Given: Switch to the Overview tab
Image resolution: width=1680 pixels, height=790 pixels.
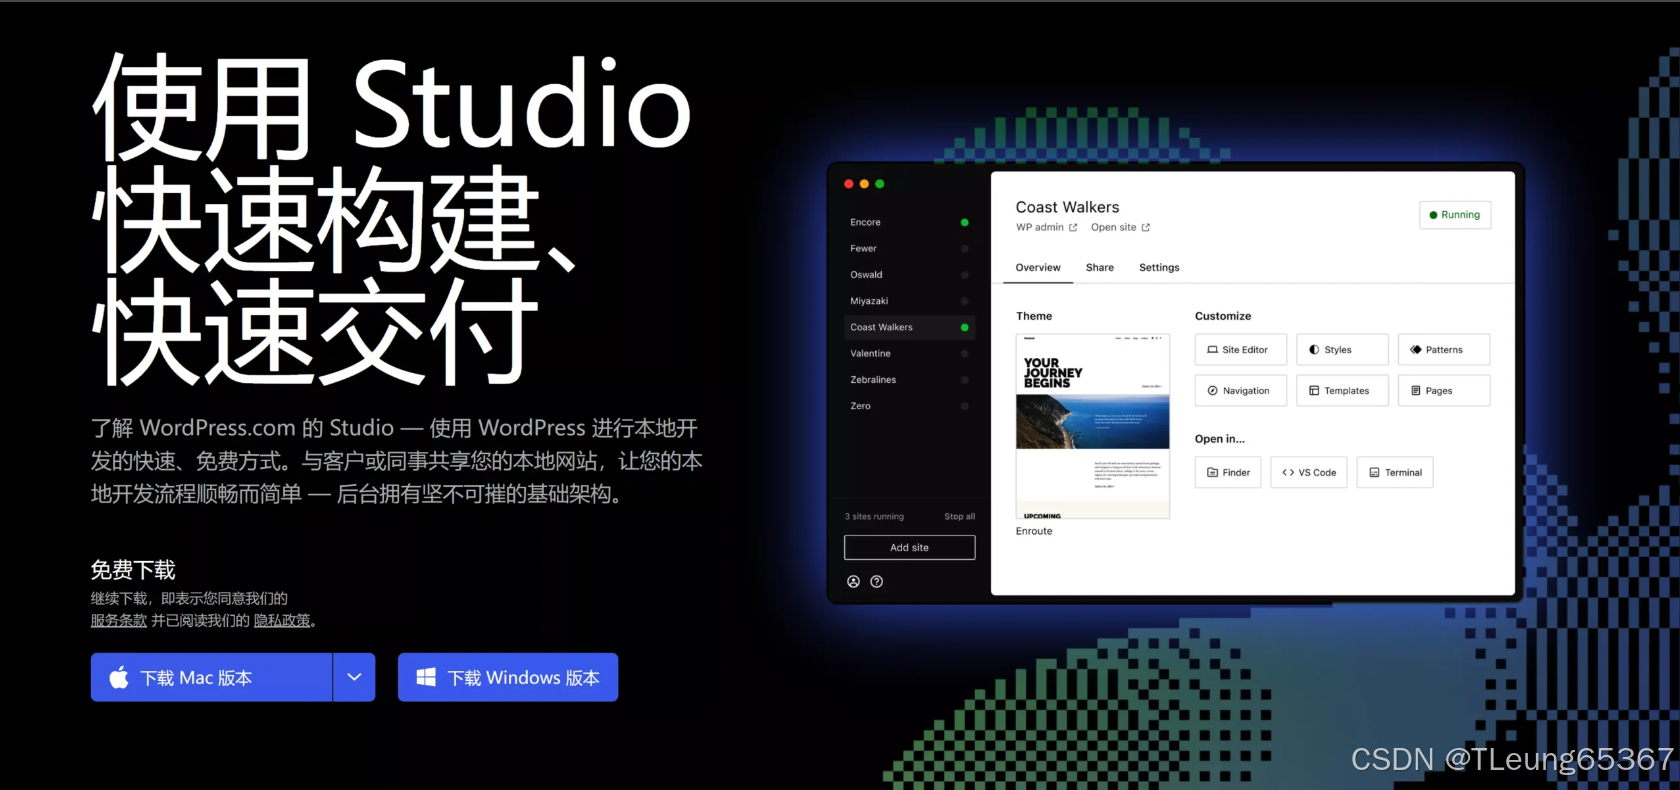Looking at the screenshot, I should click(1038, 267).
